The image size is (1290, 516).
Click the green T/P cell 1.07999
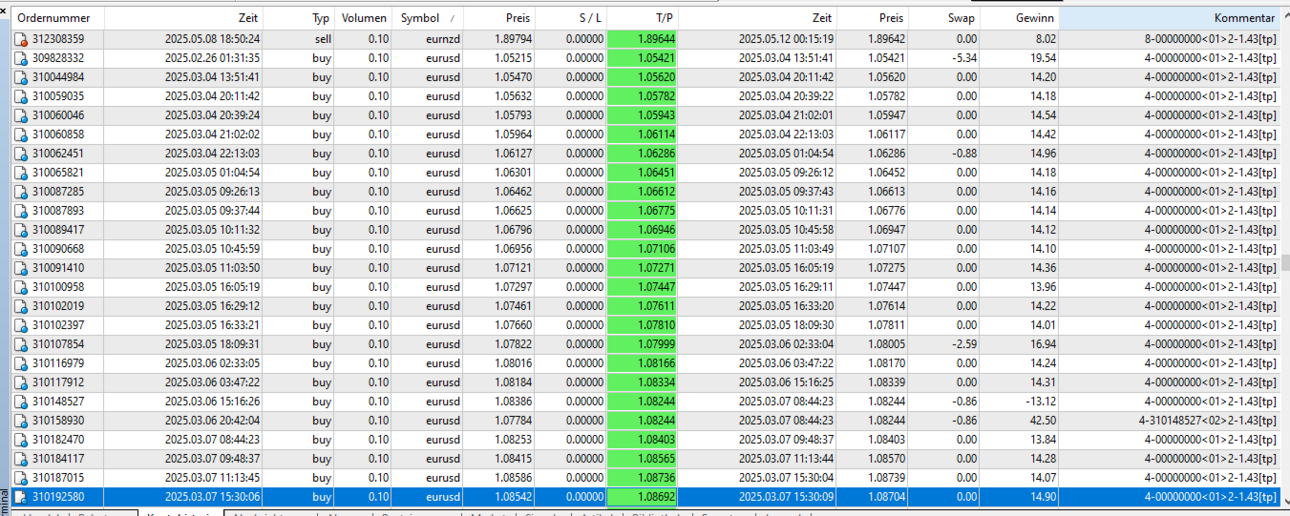(643, 343)
